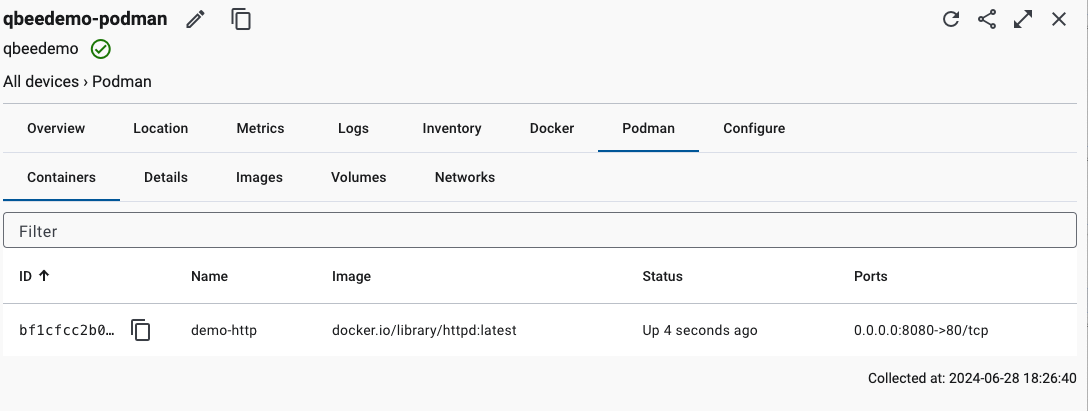Go to the Configure tab

coord(754,128)
